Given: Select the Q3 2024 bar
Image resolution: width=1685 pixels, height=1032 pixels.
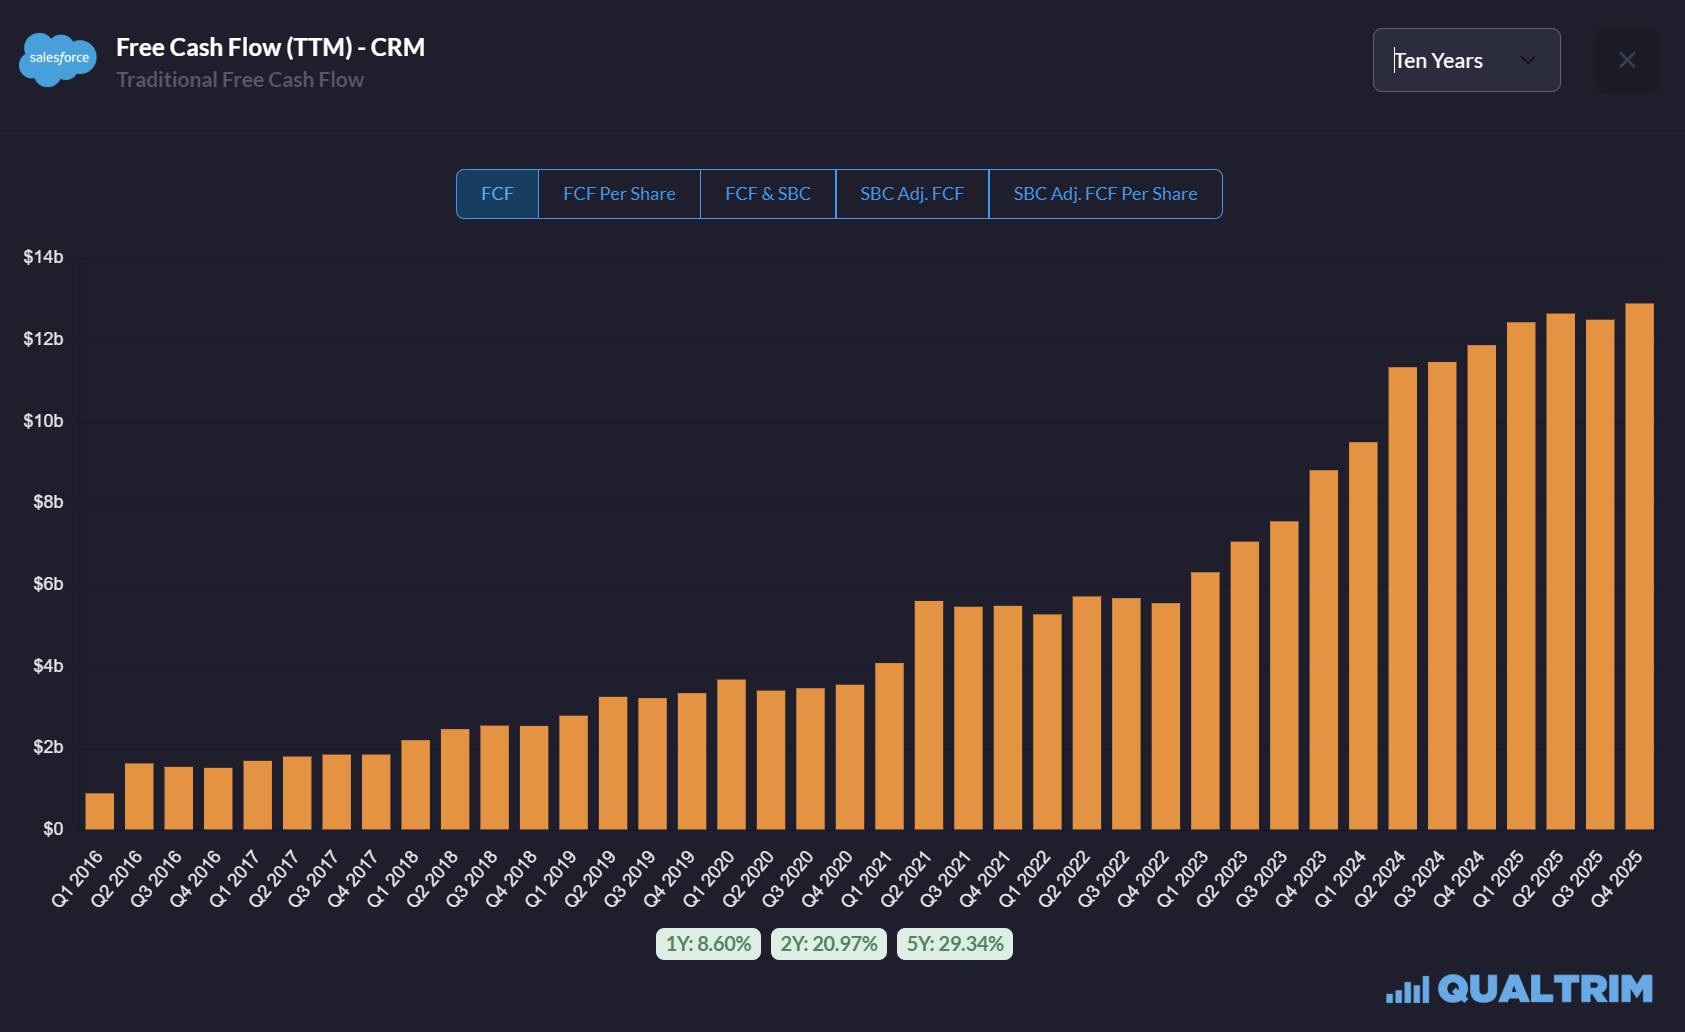Looking at the screenshot, I should (1443, 596).
